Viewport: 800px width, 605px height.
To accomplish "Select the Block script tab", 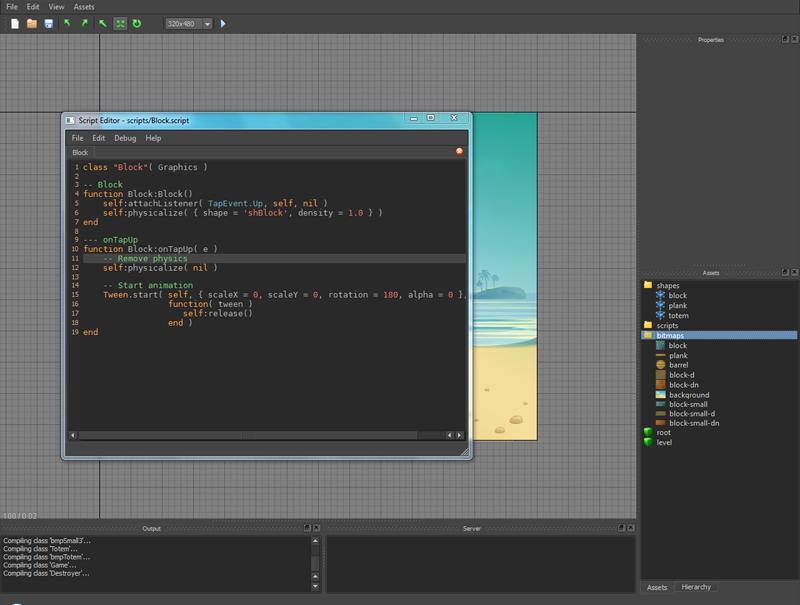I will (x=80, y=152).
